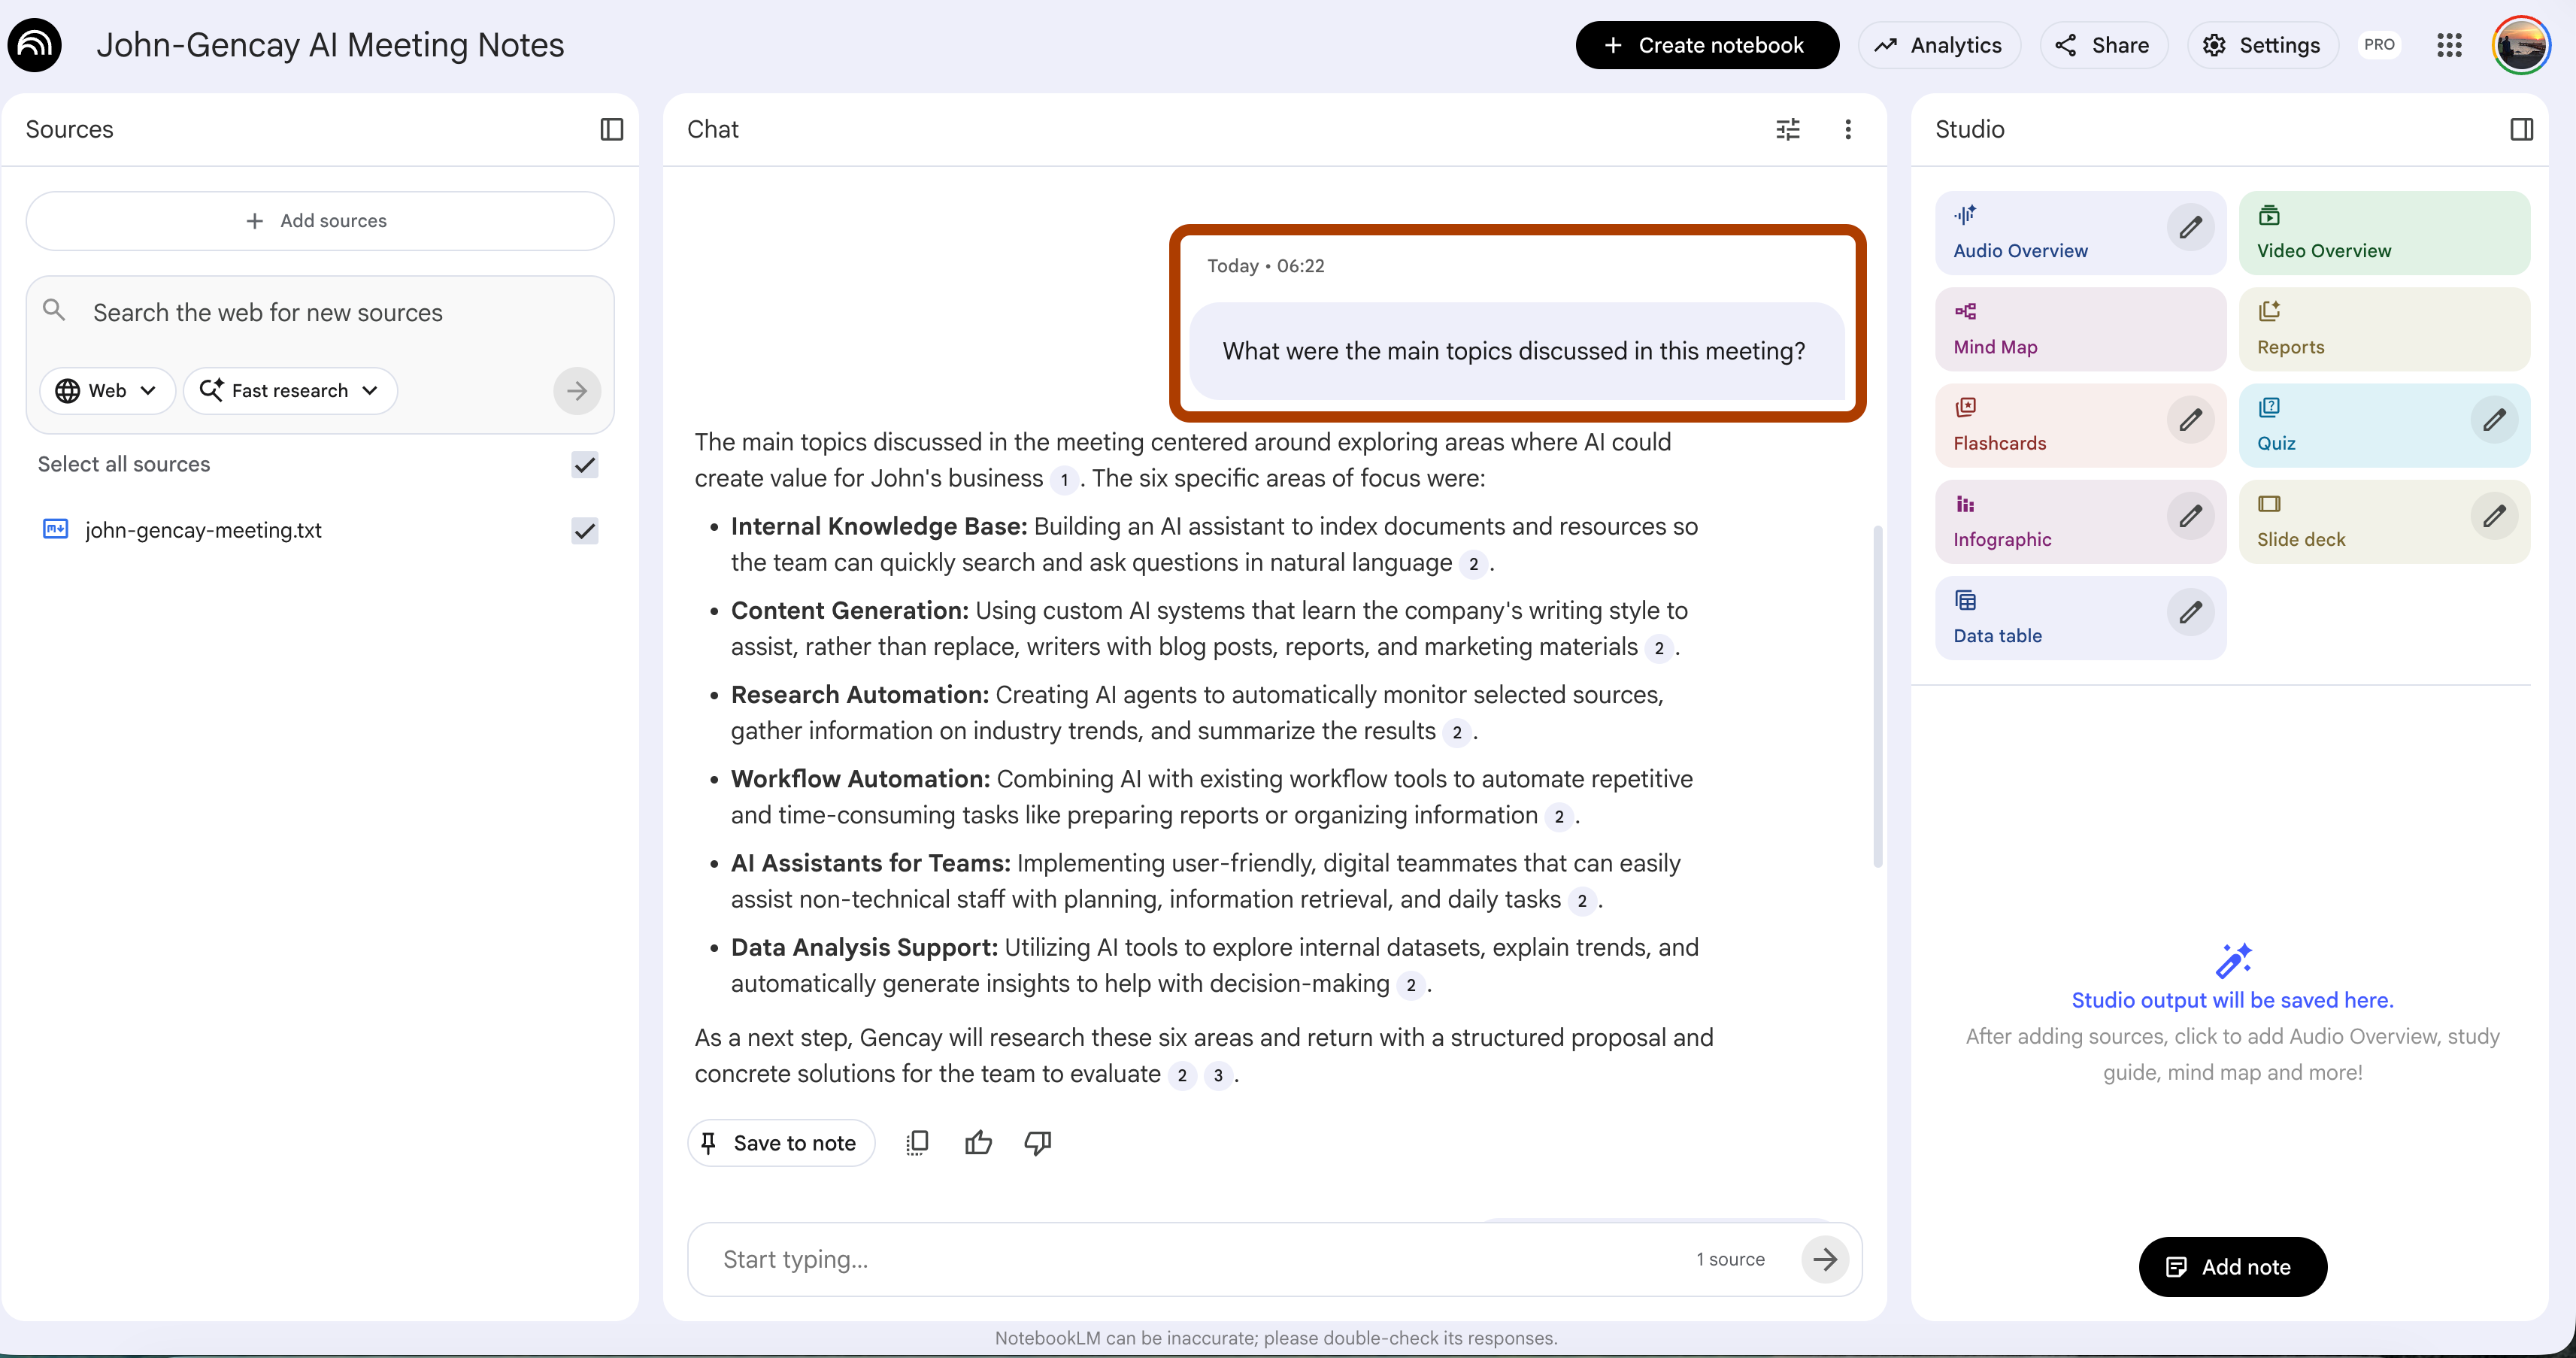Edit Audio Overview with pencil icon
Viewport: 2576px width, 1358px height.
point(2190,228)
